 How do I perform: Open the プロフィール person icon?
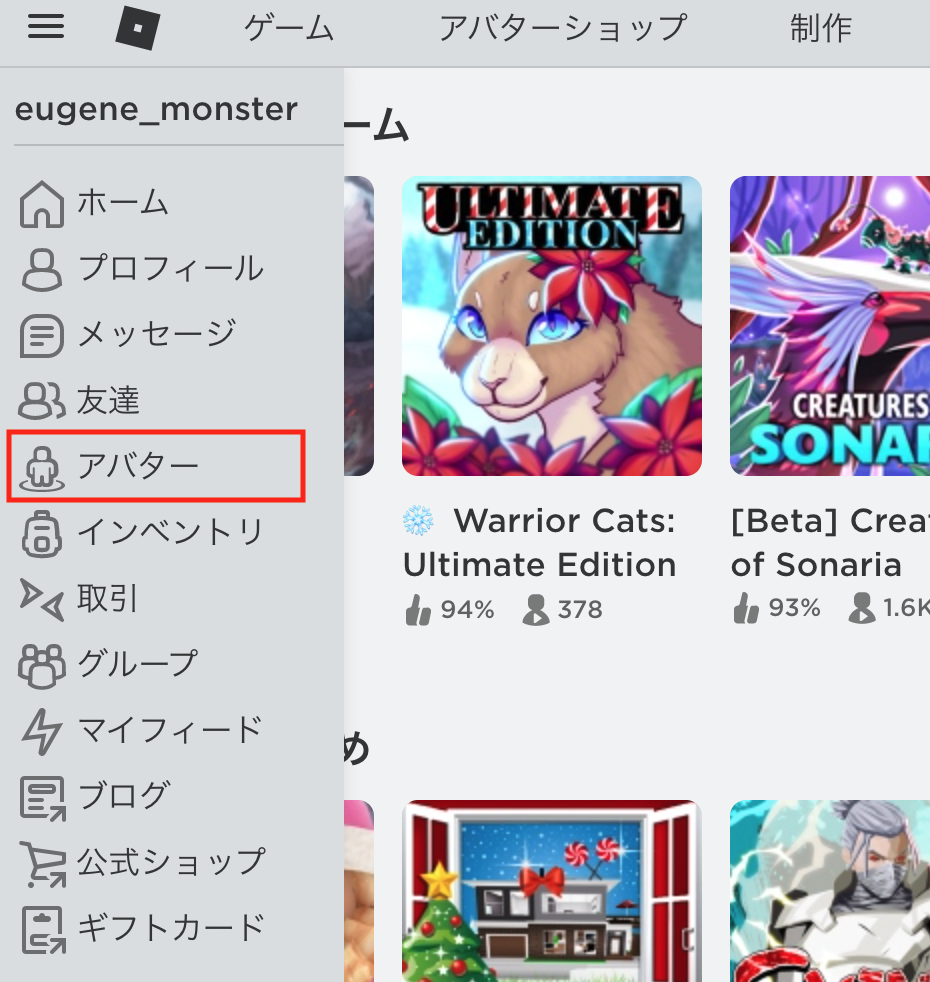(x=42, y=269)
